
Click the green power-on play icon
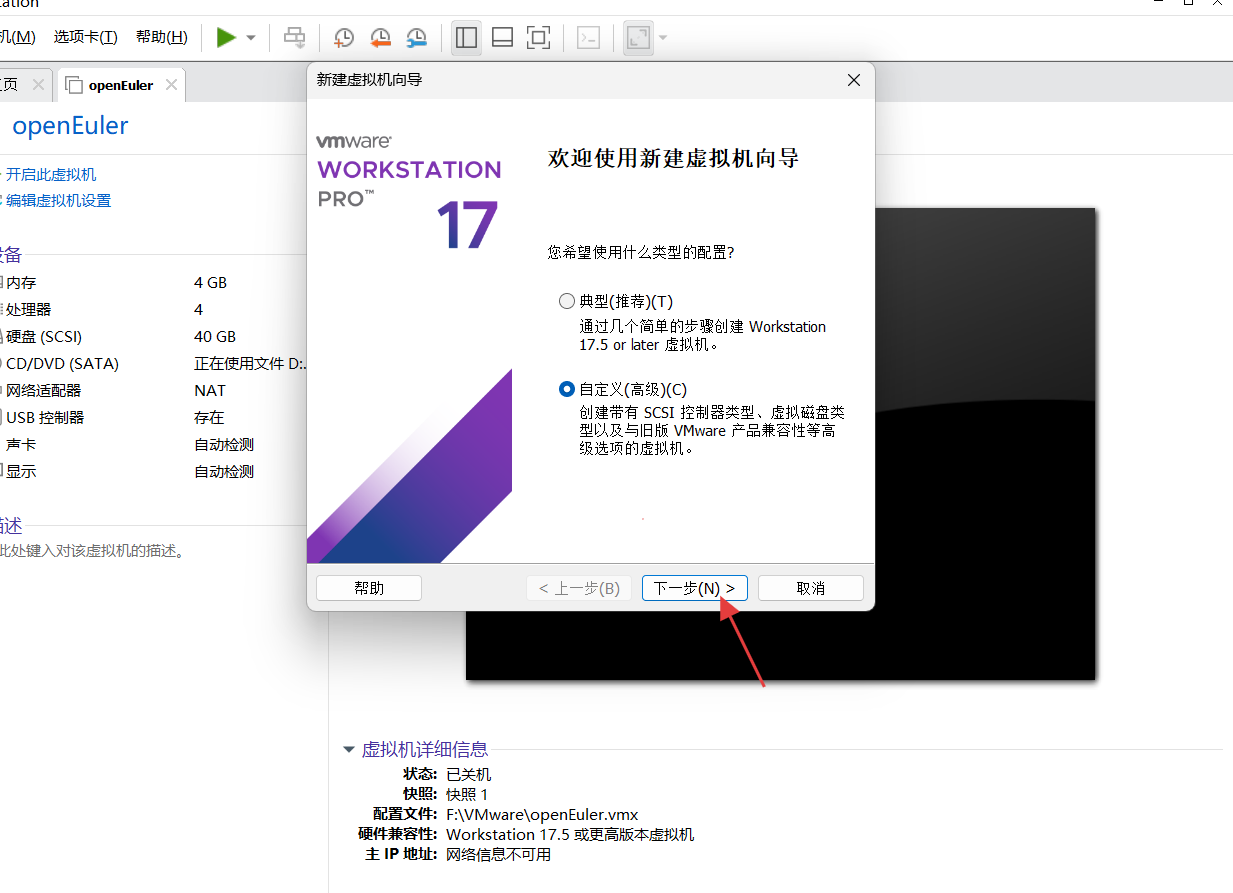(x=226, y=38)
